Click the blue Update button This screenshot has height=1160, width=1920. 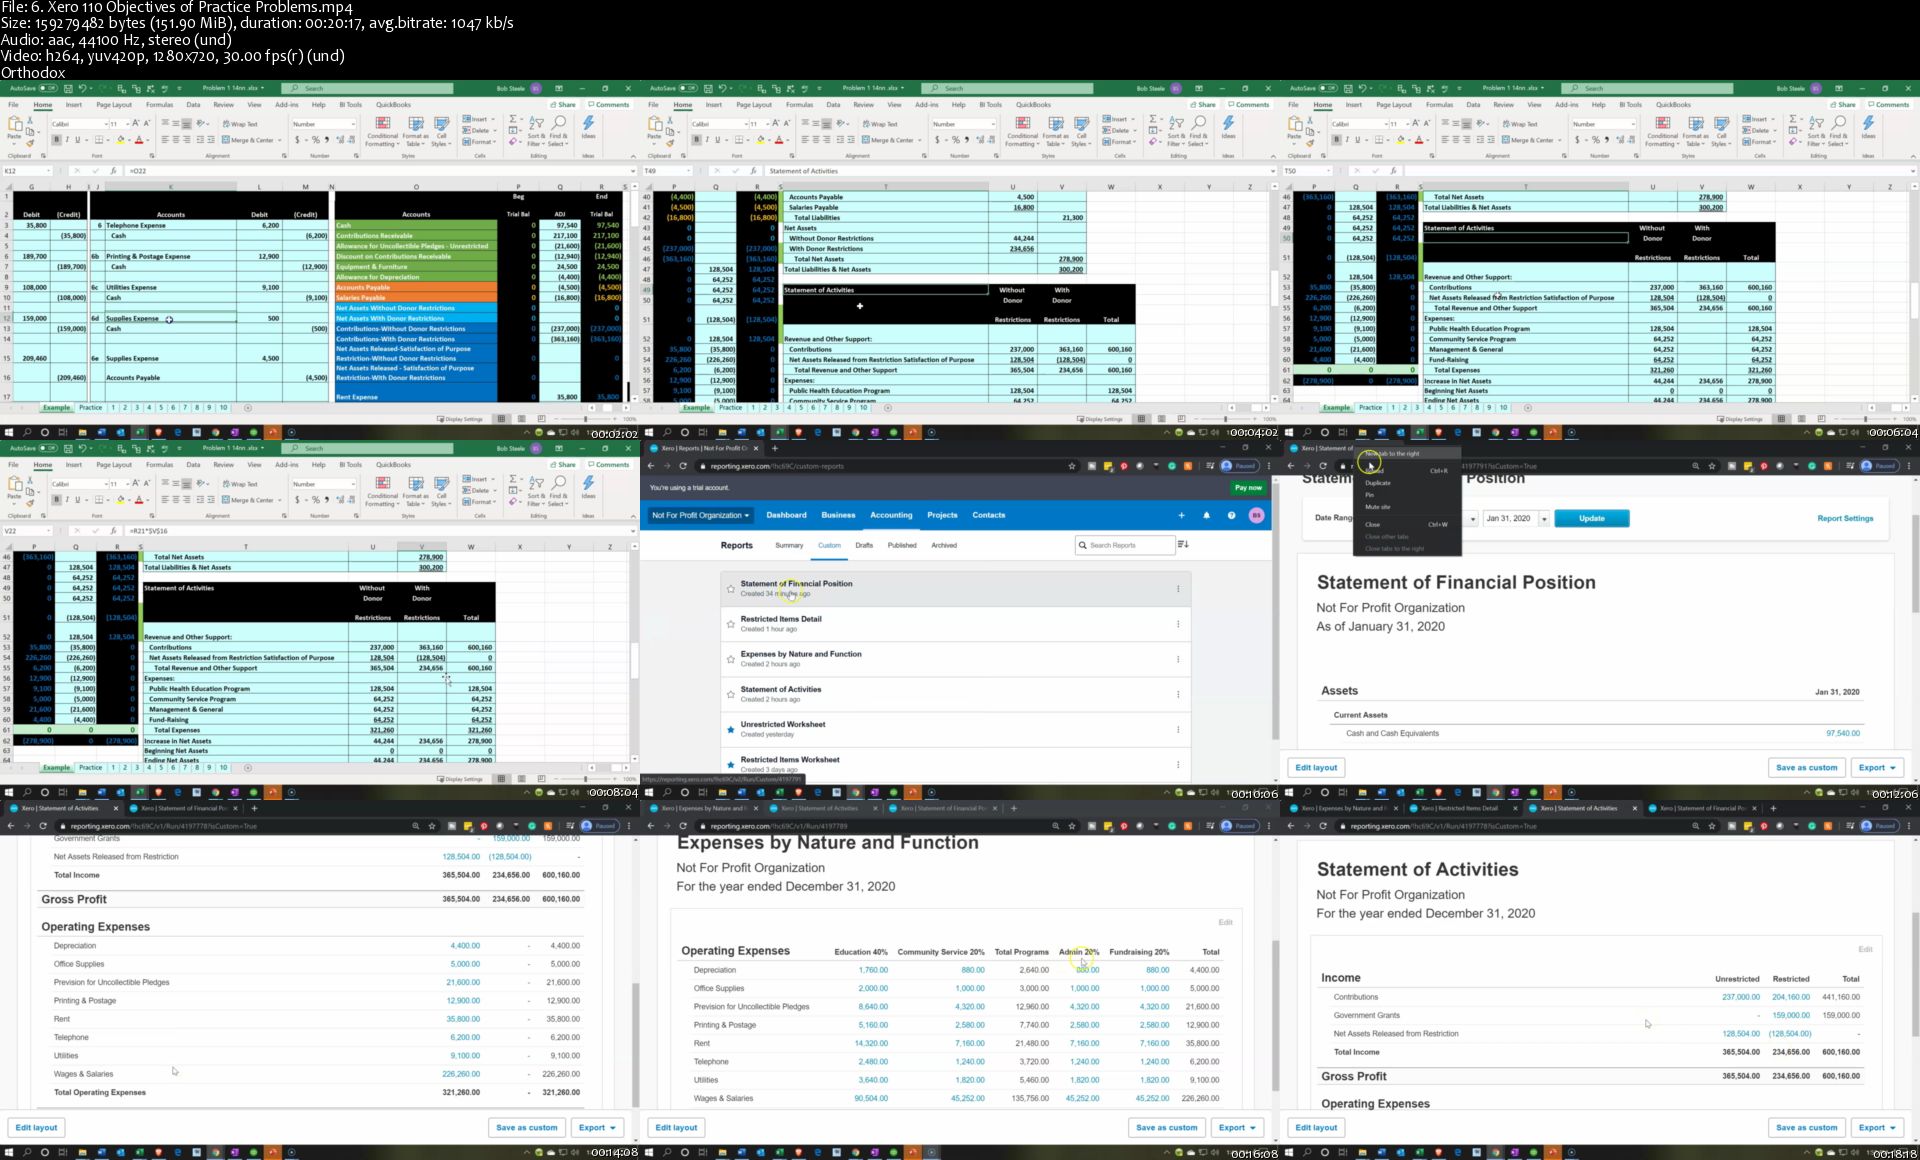pyautogui.click(x=1591, y=519)
